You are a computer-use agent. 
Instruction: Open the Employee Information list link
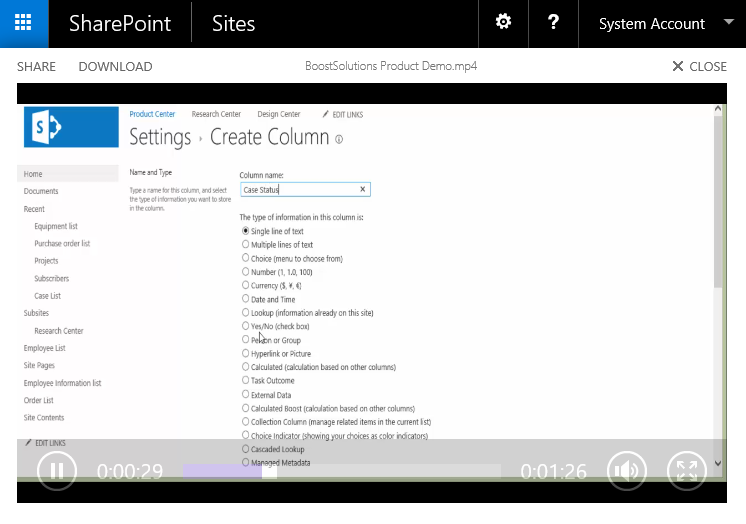[62, 383]
